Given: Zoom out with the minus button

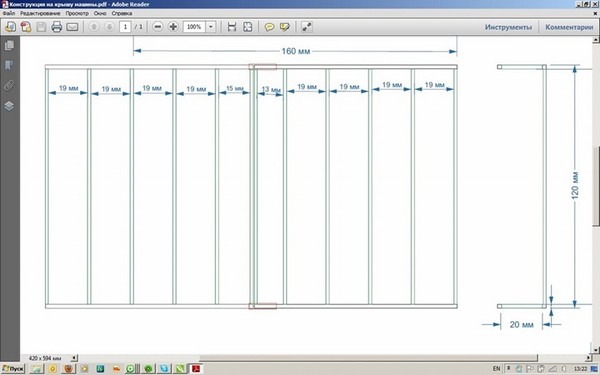Looking at the screenshot, I should click(x=158, y=27).
